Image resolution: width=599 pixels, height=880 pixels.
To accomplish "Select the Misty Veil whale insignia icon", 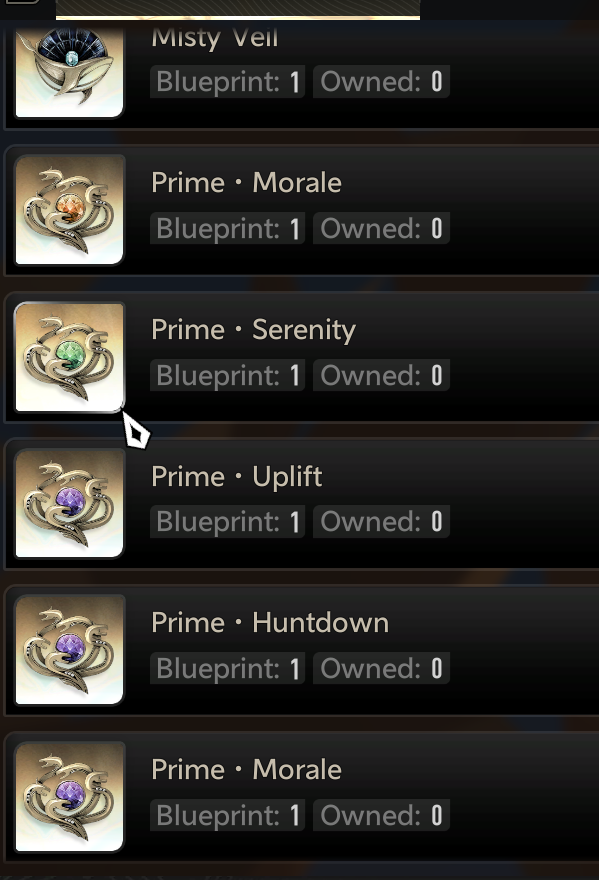I will [69, 72].
